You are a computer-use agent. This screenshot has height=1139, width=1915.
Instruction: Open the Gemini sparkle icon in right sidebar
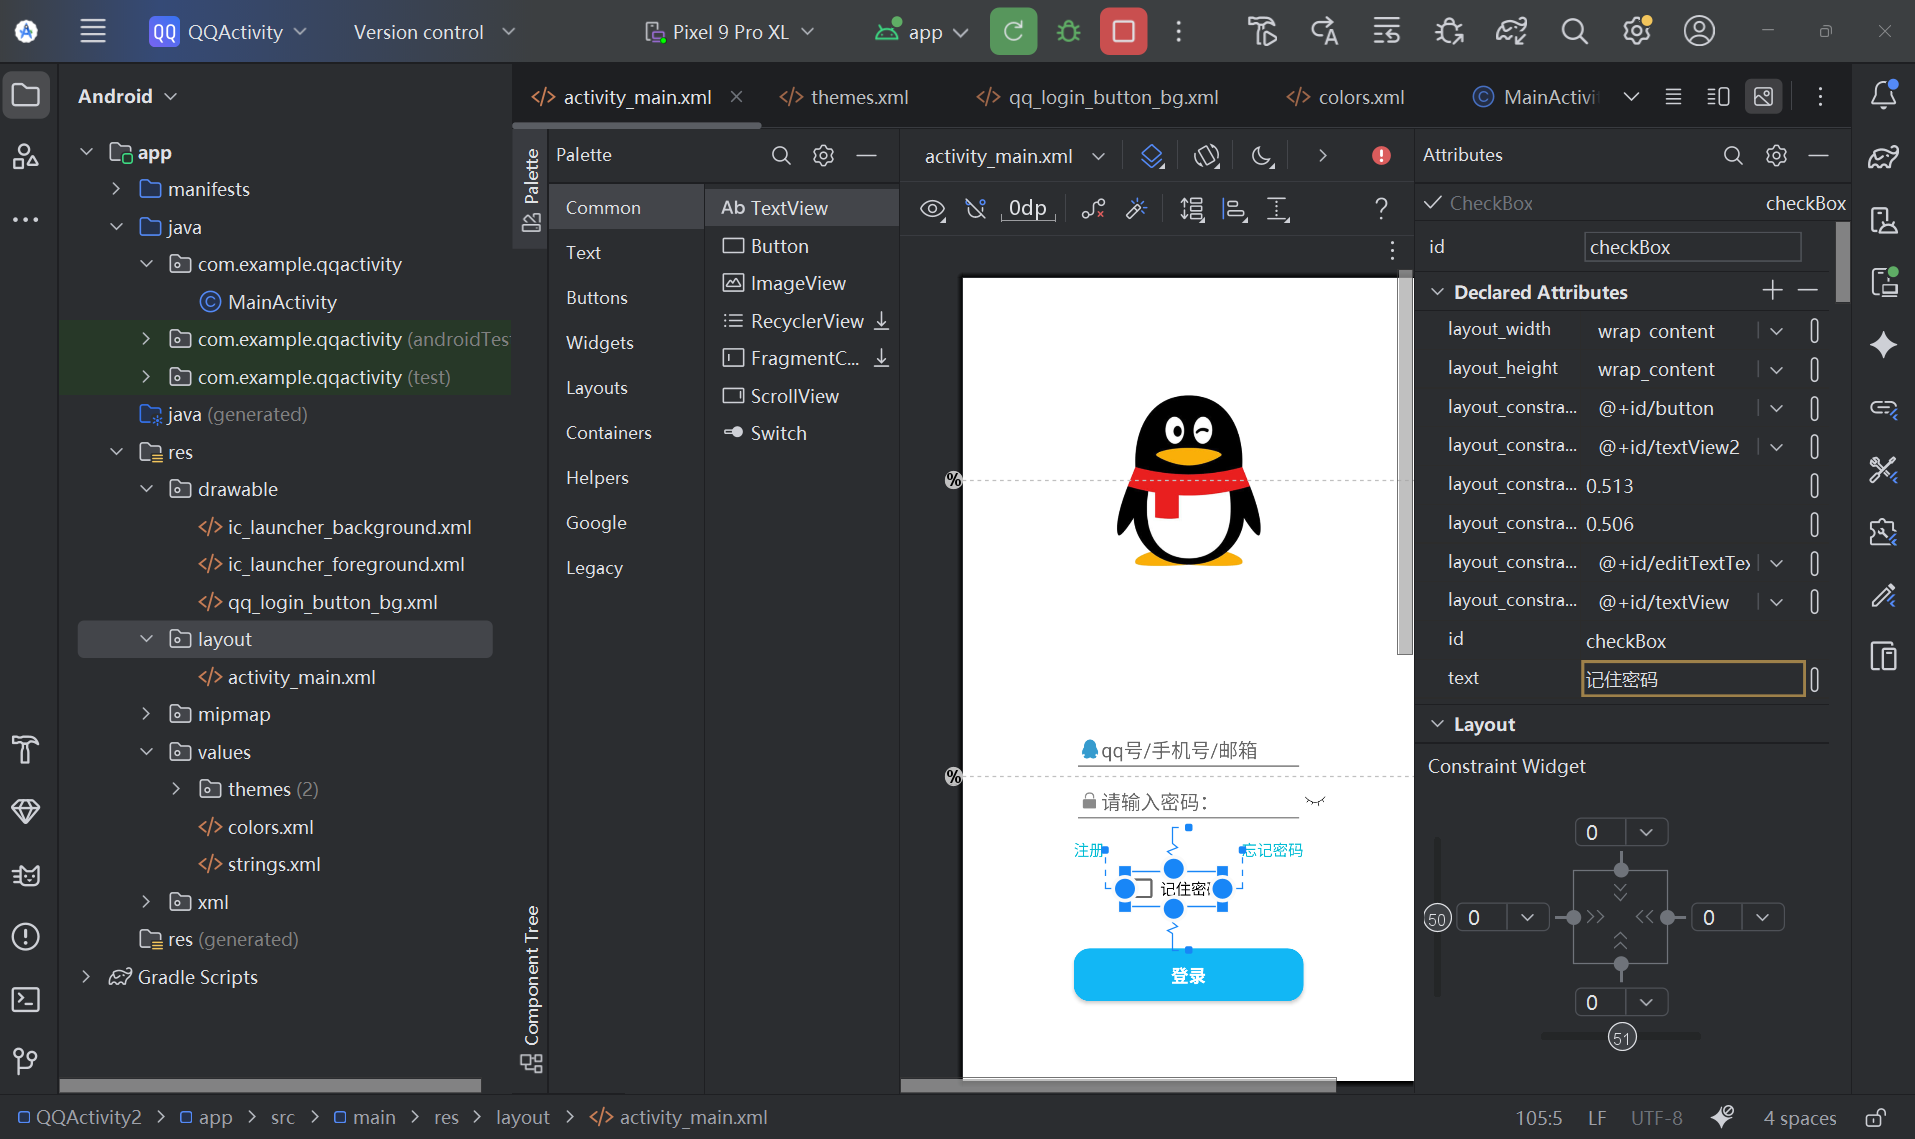tap(1884, 345)
